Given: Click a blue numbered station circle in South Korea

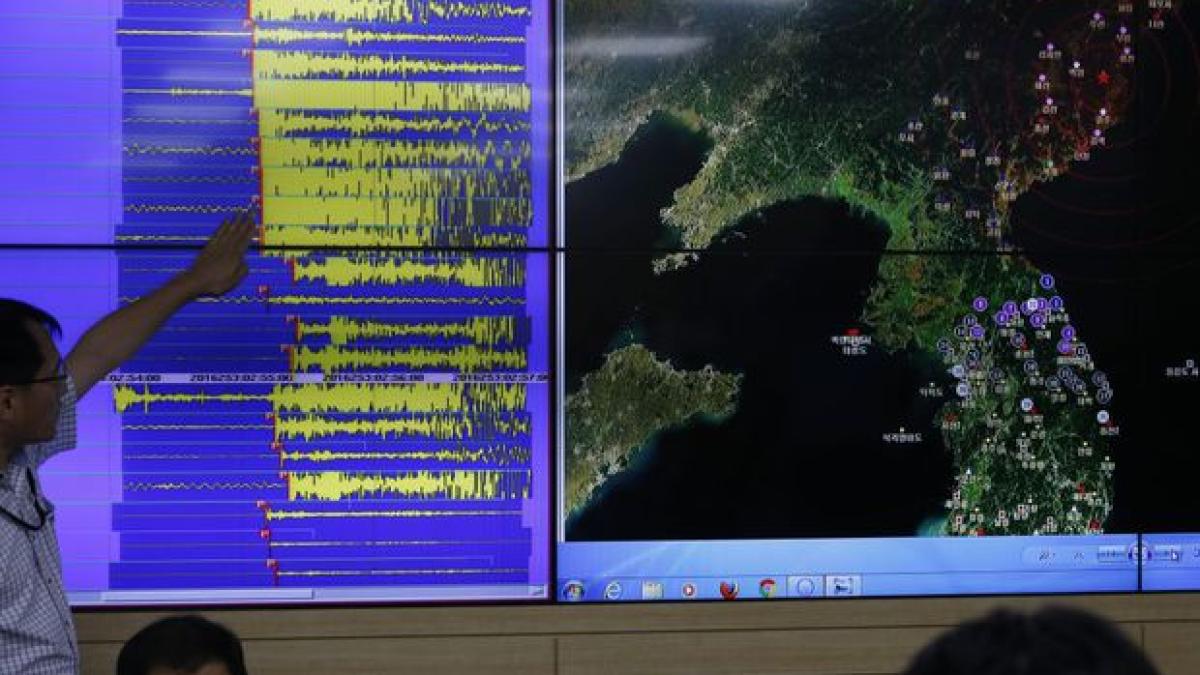Looking at the screenshot, I should (1047, 281).
